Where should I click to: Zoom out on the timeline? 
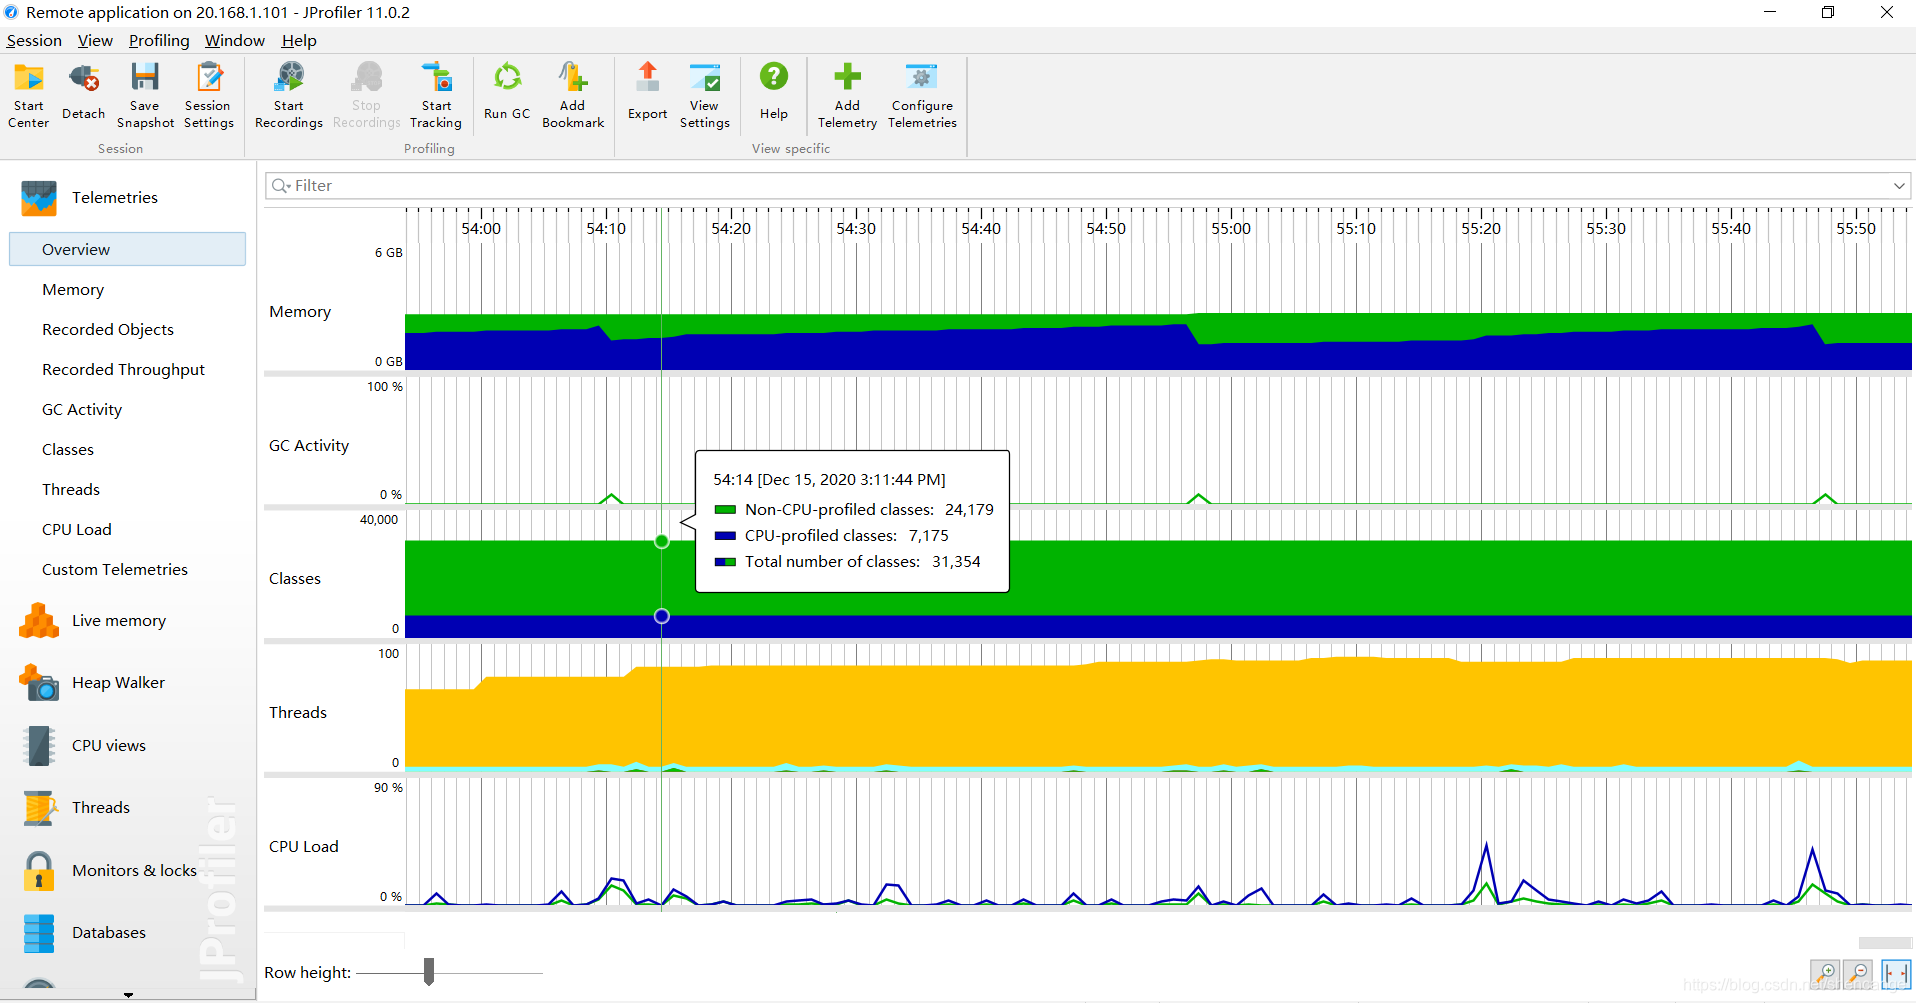point(1858,973)
